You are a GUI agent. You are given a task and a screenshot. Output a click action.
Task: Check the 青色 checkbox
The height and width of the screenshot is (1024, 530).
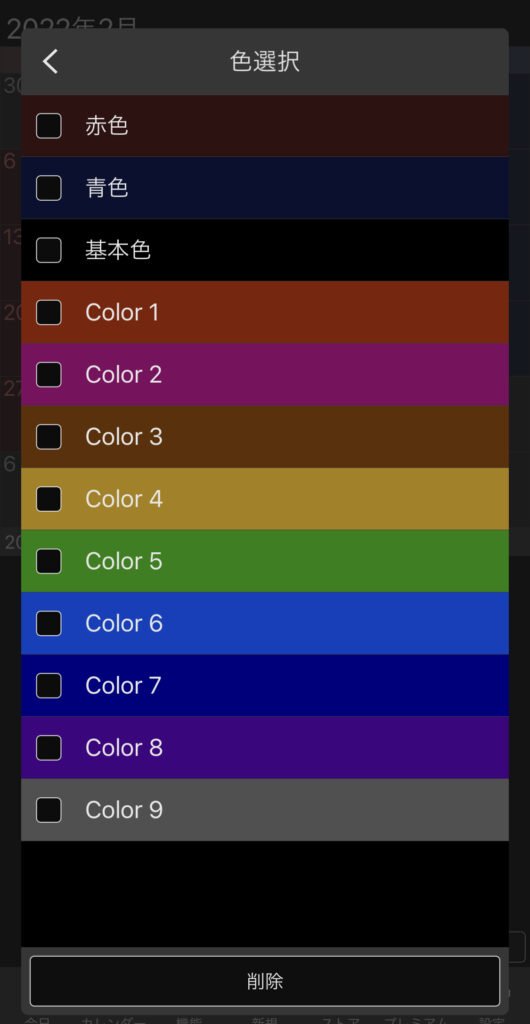(x=49, y=188)
